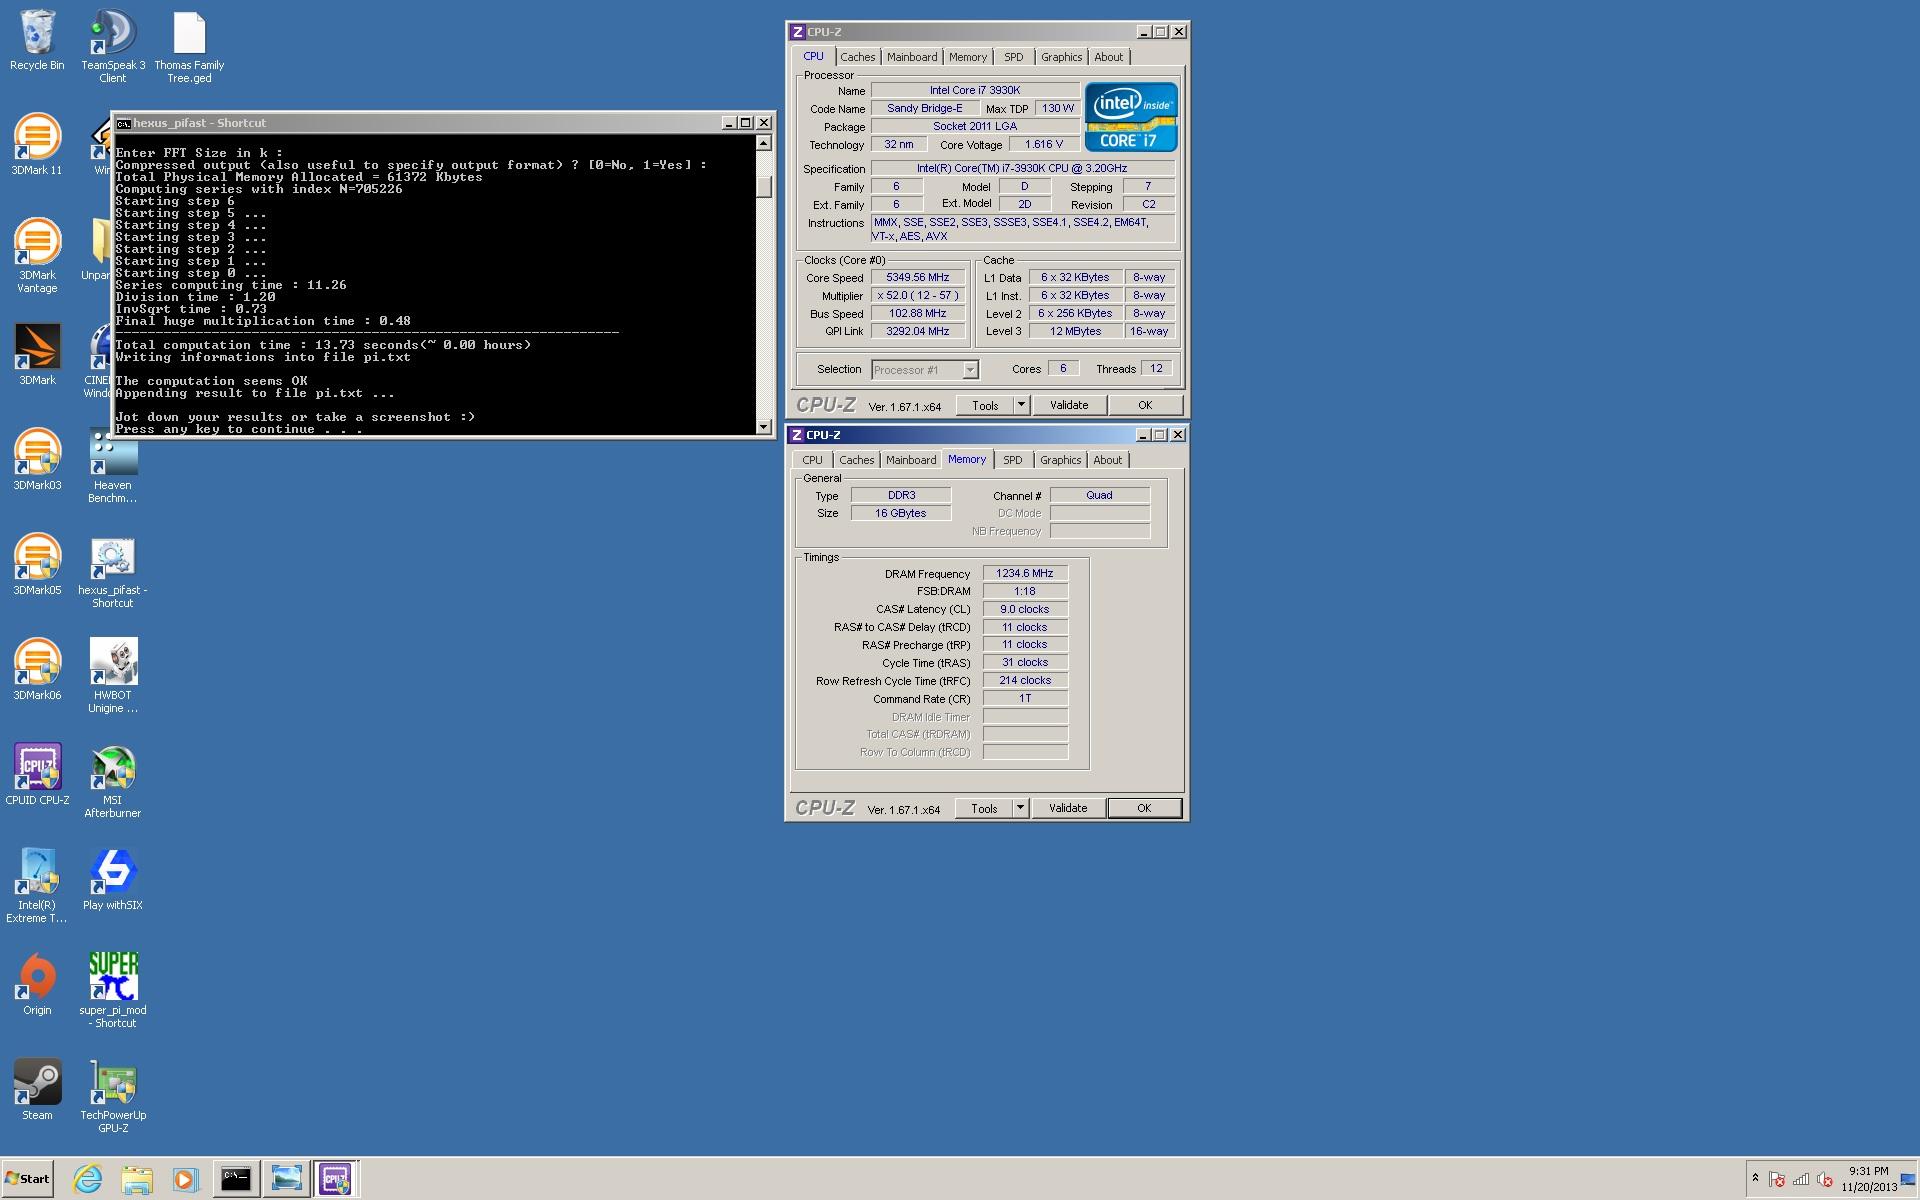The height and width of the screenshot is (1200, 1920).
Task: Launch Play withSIX shortcut
Action: coord(112,881)
